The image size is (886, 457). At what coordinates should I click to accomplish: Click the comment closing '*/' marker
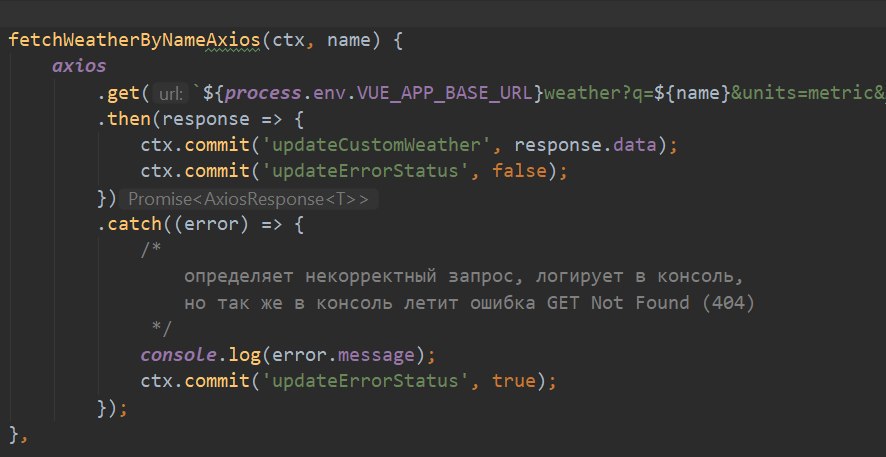162,328
